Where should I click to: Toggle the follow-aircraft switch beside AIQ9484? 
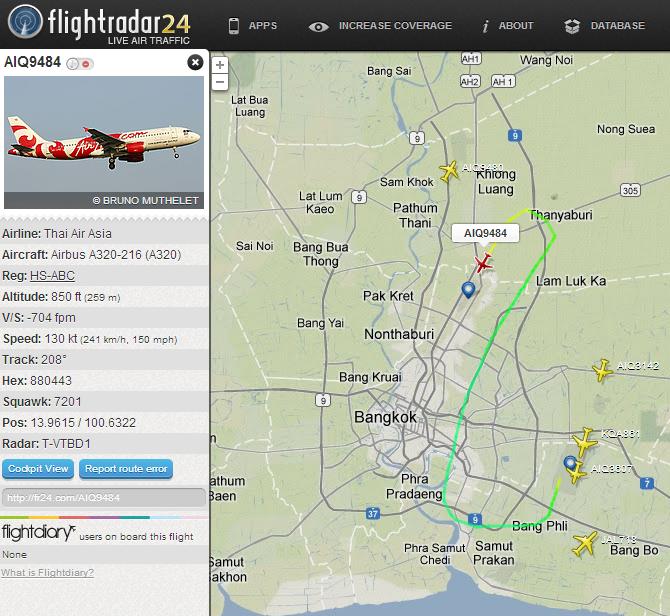[80, 64]
